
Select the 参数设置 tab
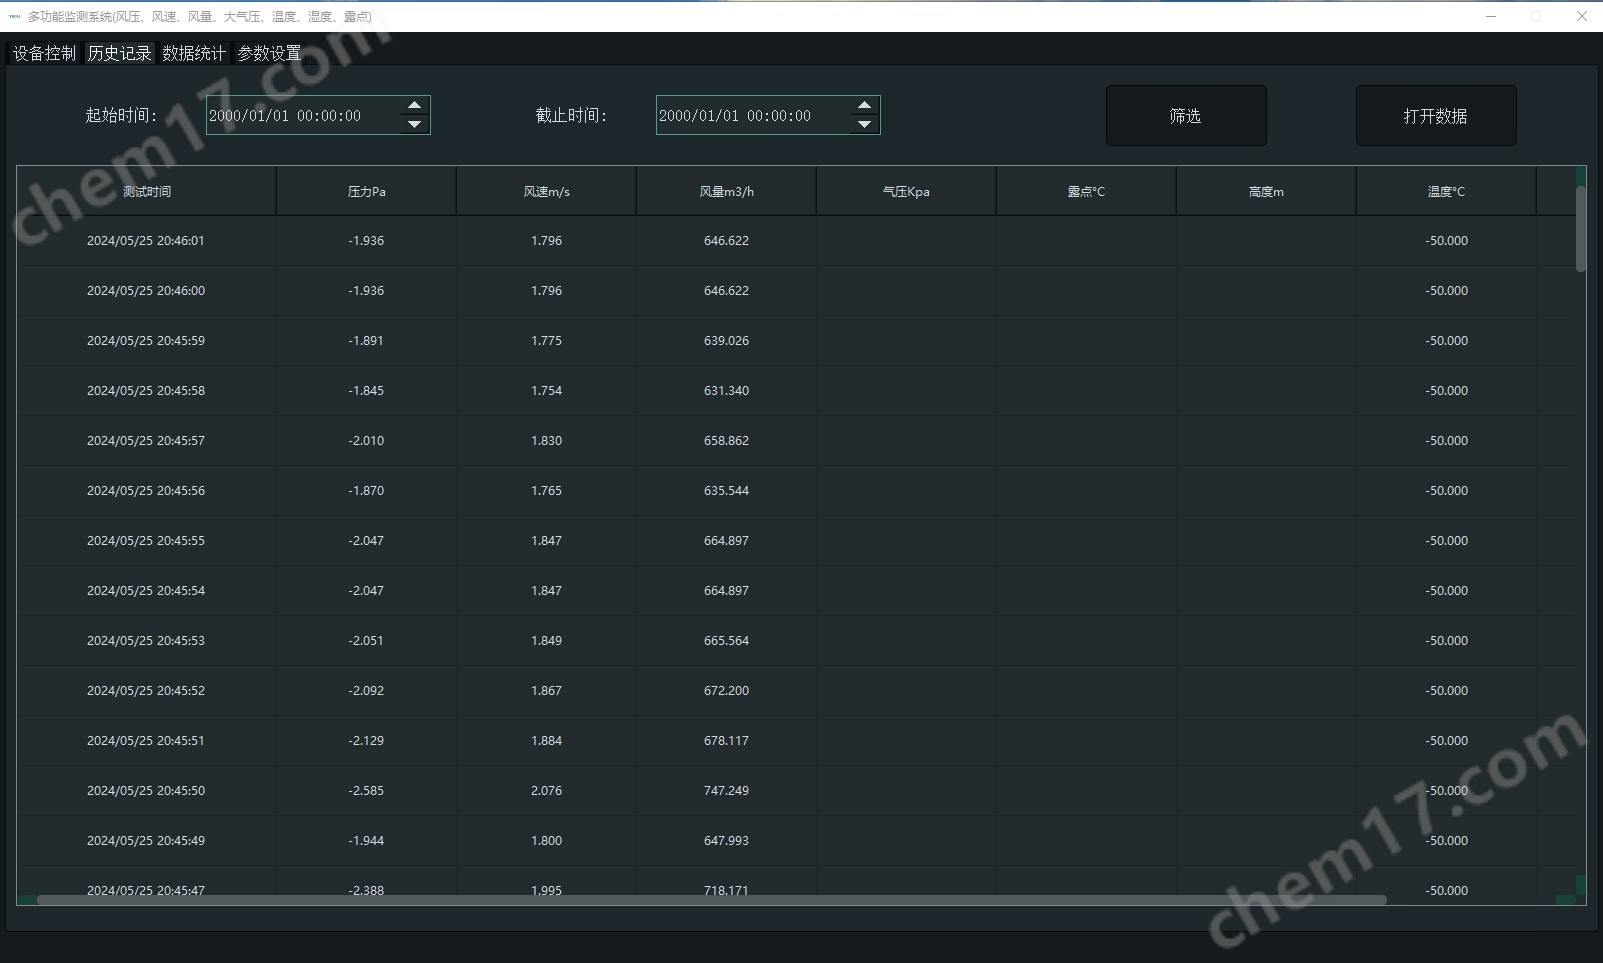[269, 53]
